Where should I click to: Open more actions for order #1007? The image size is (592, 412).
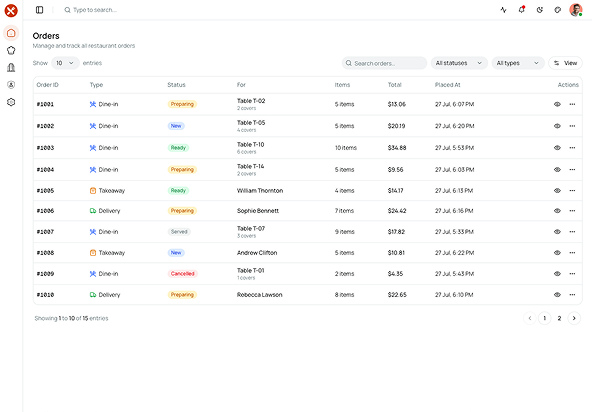(572, 232)
